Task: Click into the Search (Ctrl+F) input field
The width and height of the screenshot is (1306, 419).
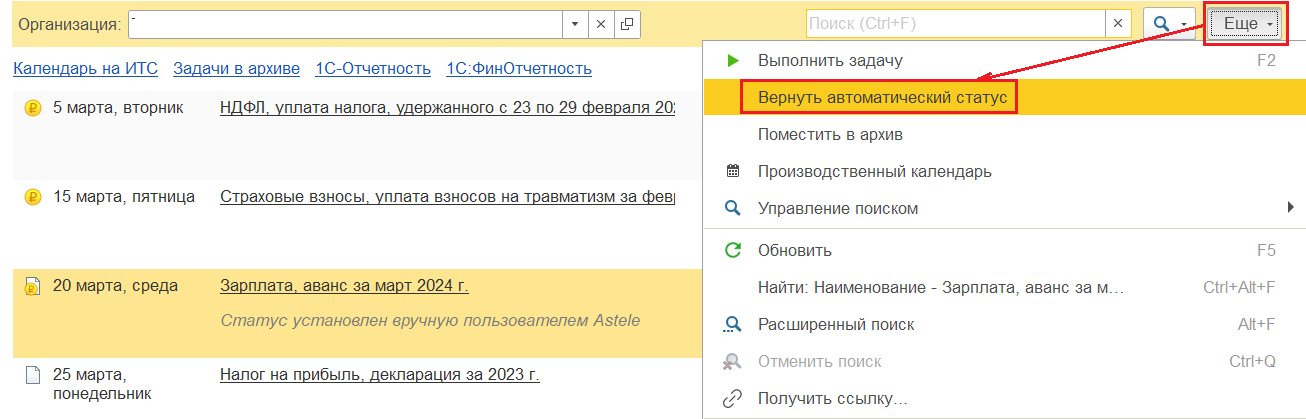Action: click(954, 24)
